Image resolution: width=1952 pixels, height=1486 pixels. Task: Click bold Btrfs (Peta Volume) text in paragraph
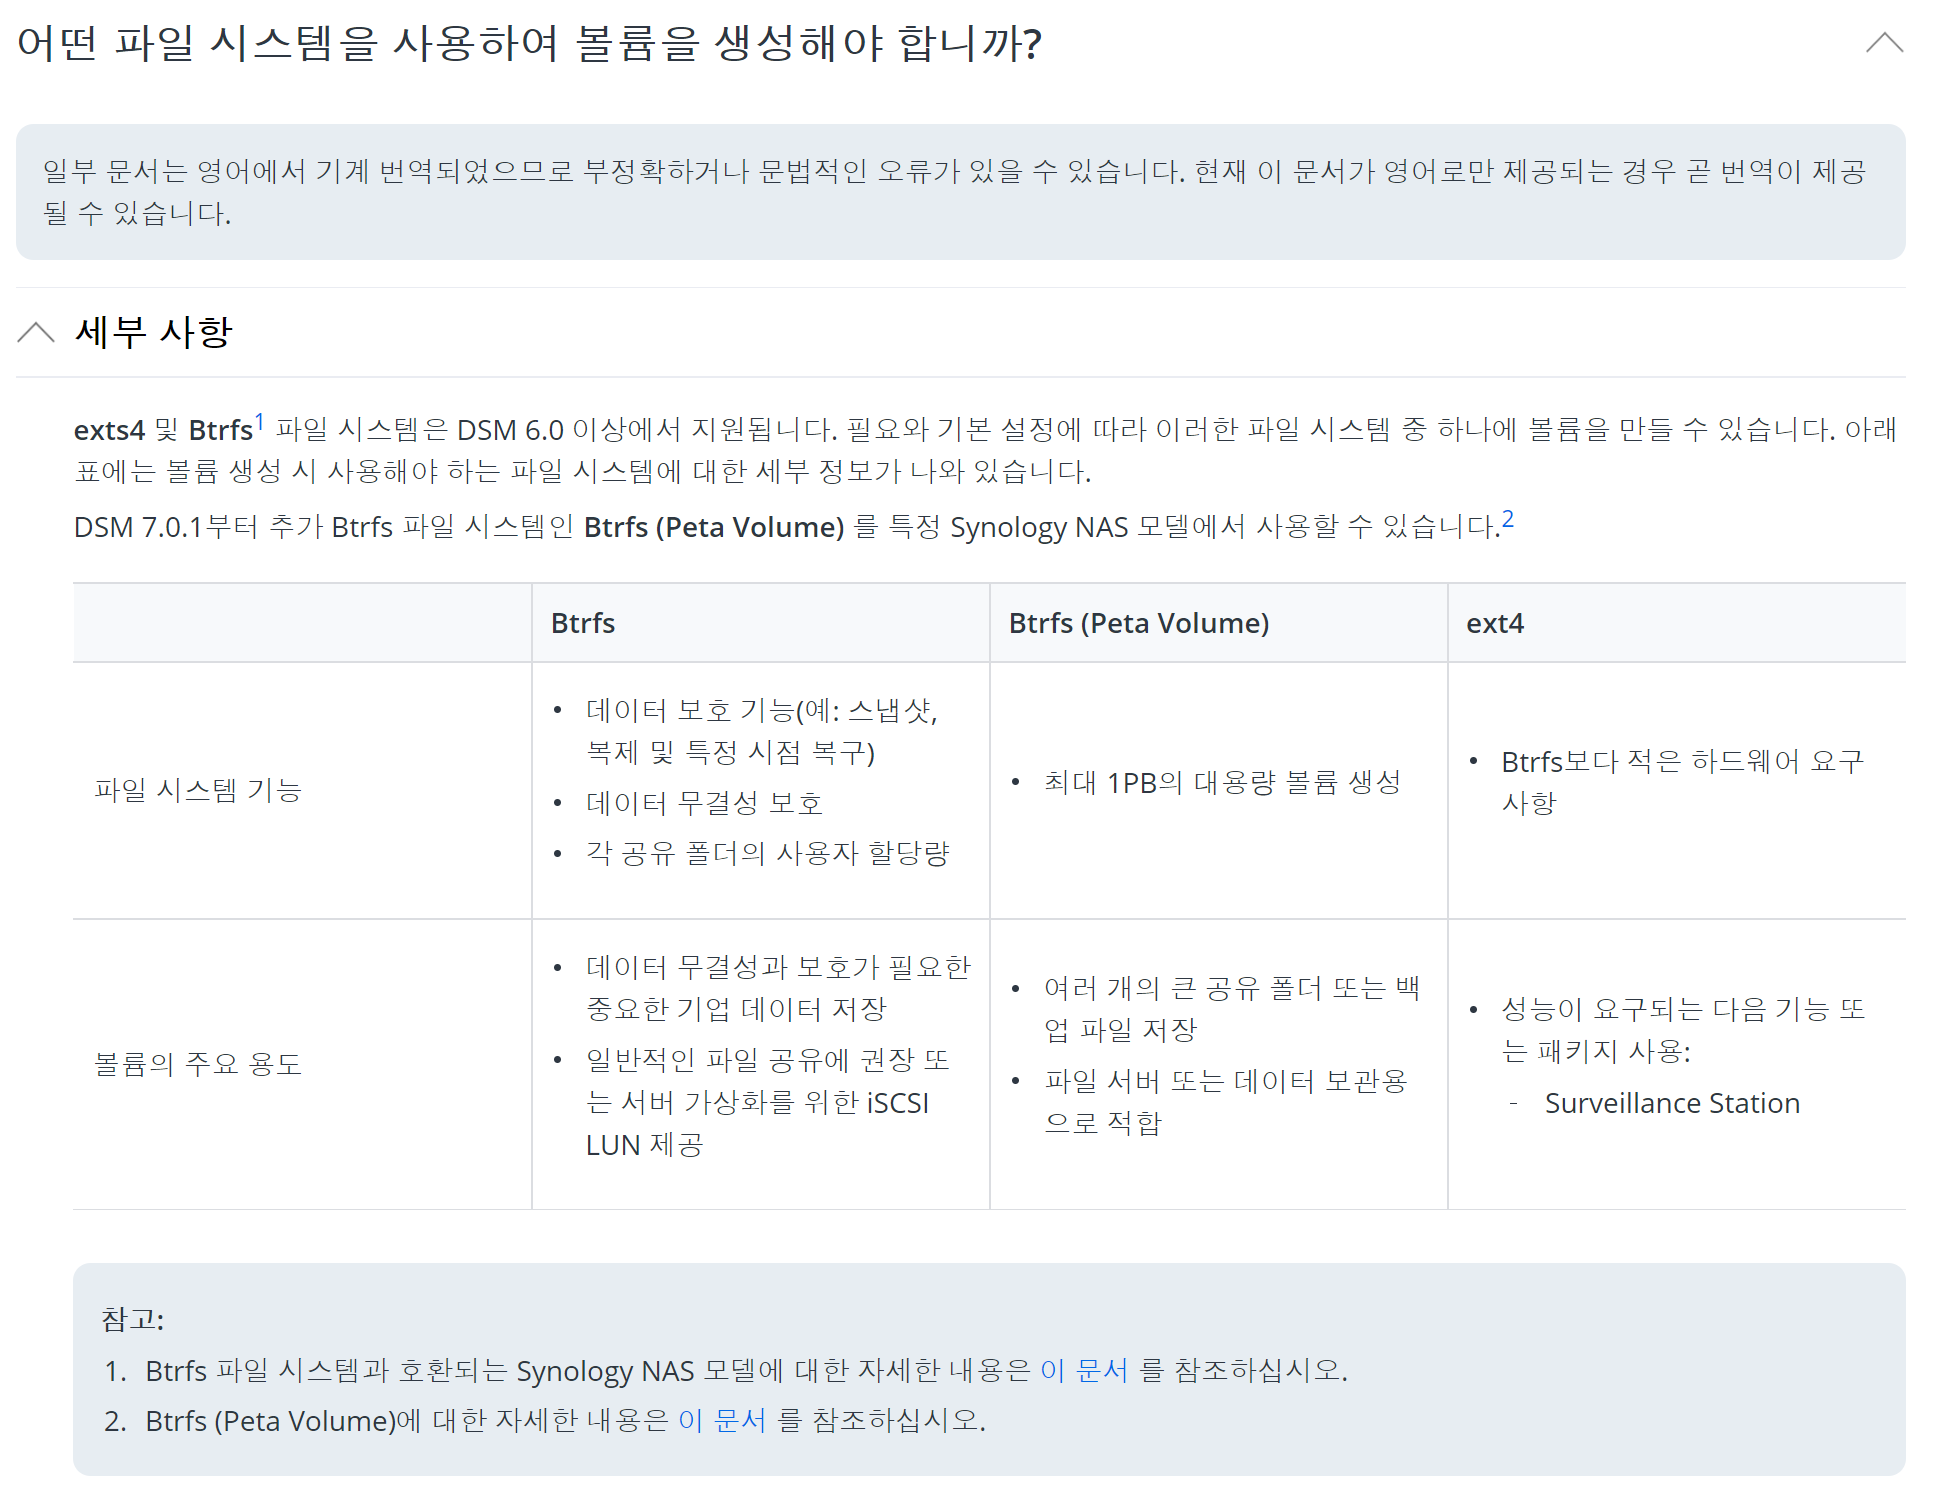pos(714,527)
